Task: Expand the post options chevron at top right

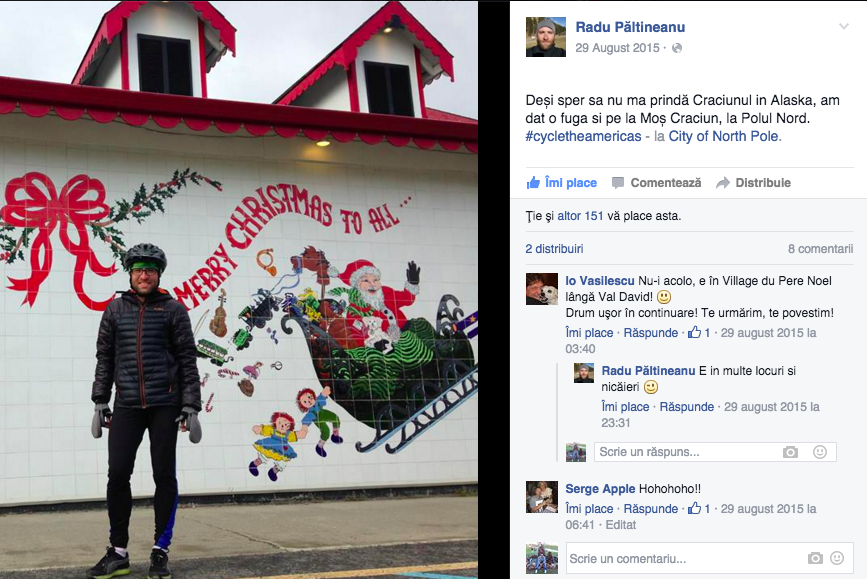Action: click(844, 27)
